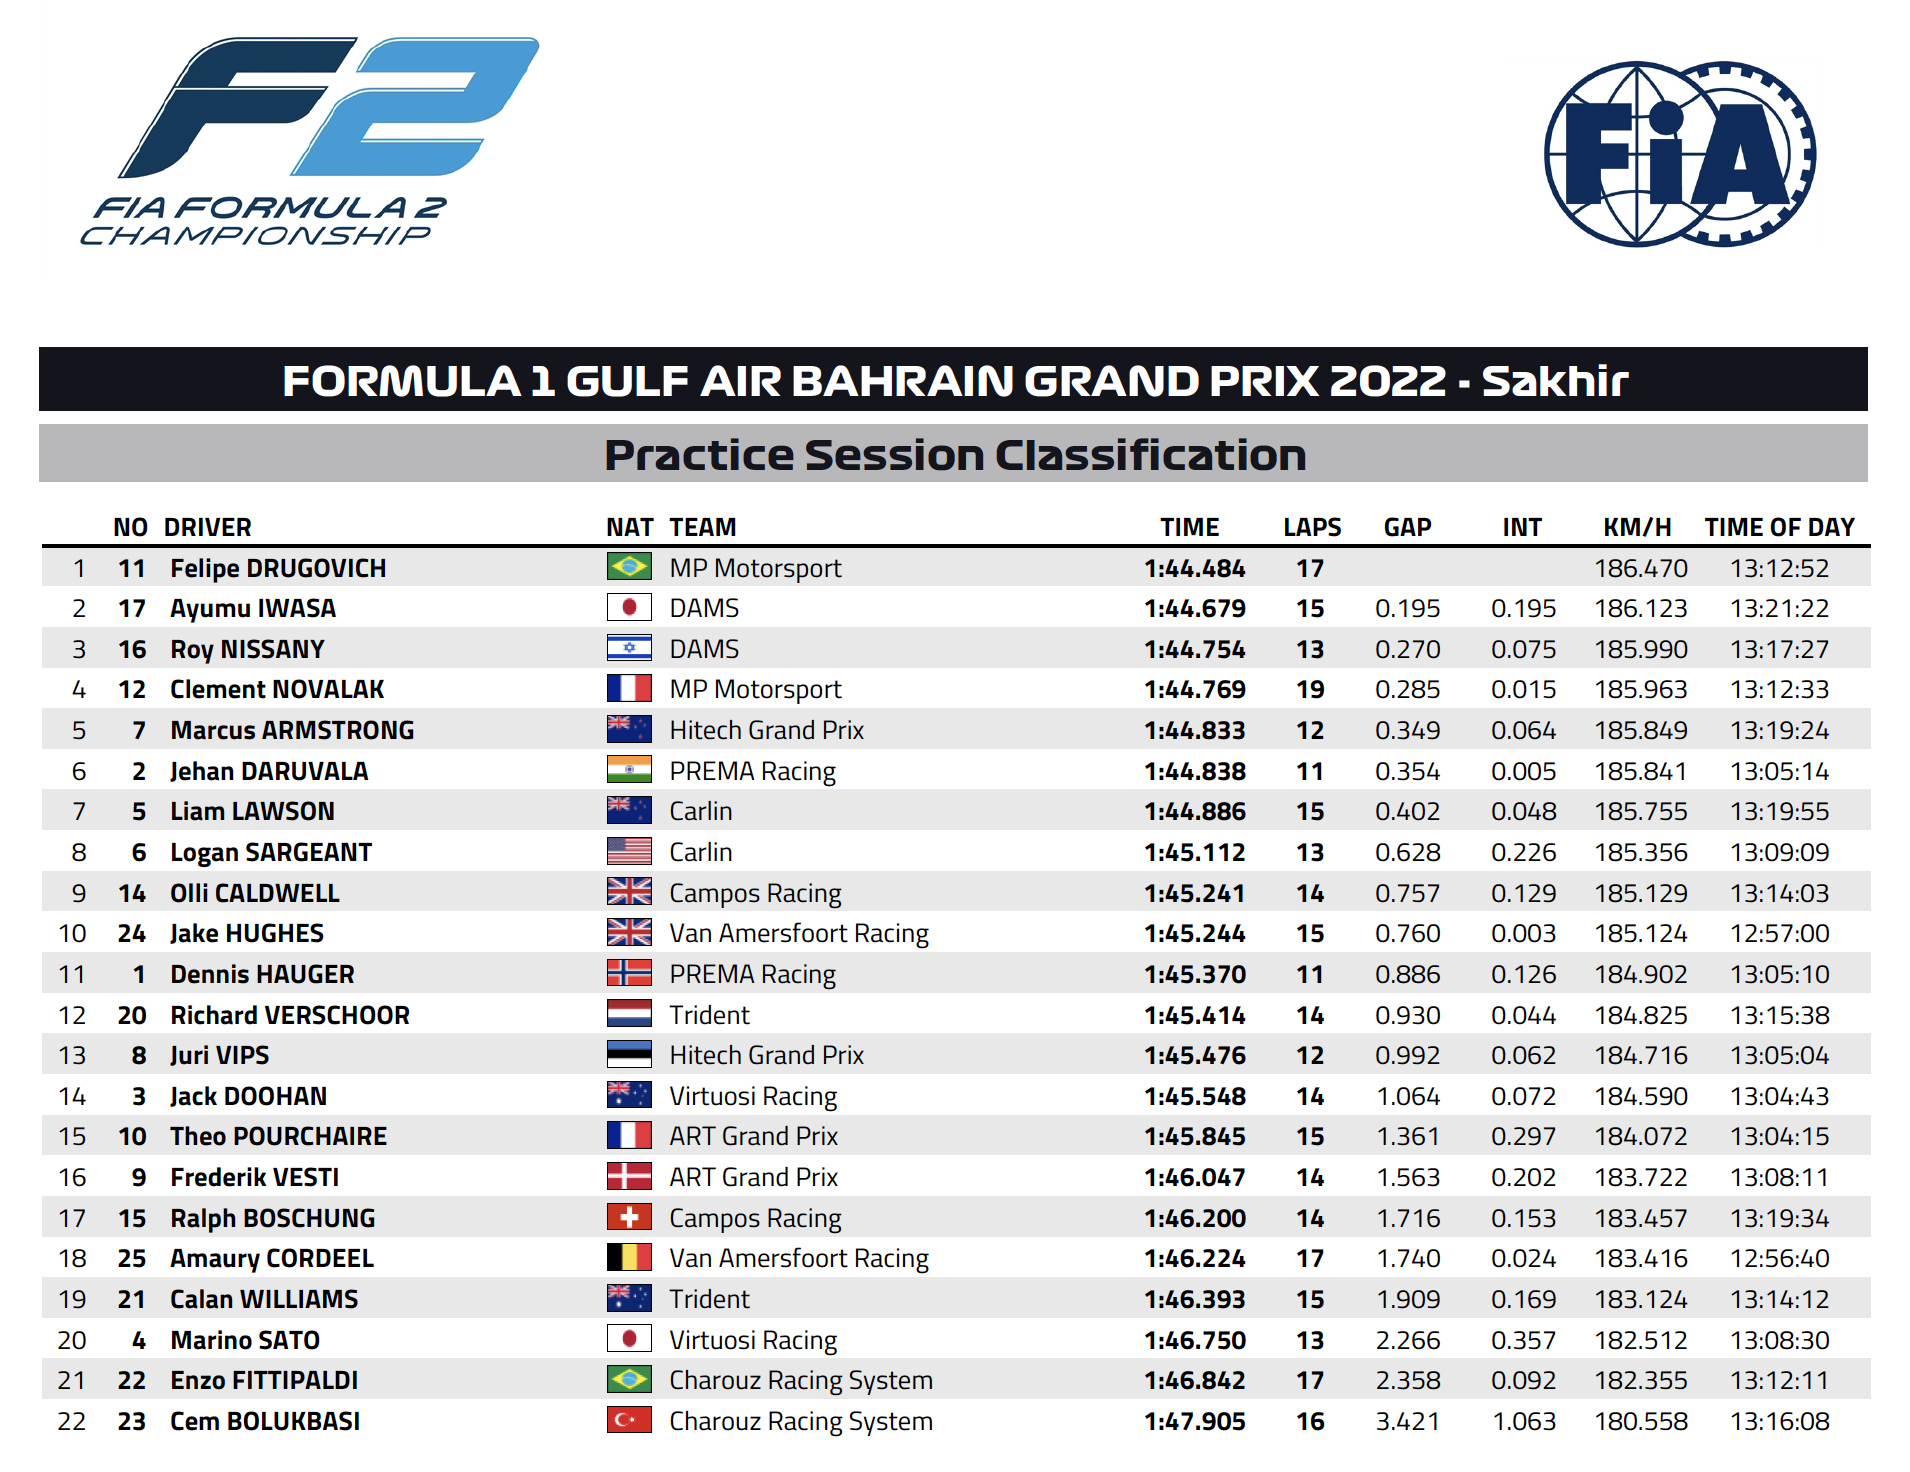1910x1472 pixels.
Task: Click the United States flag for Logan SARGEANT
Action: [x=629, y=851]
